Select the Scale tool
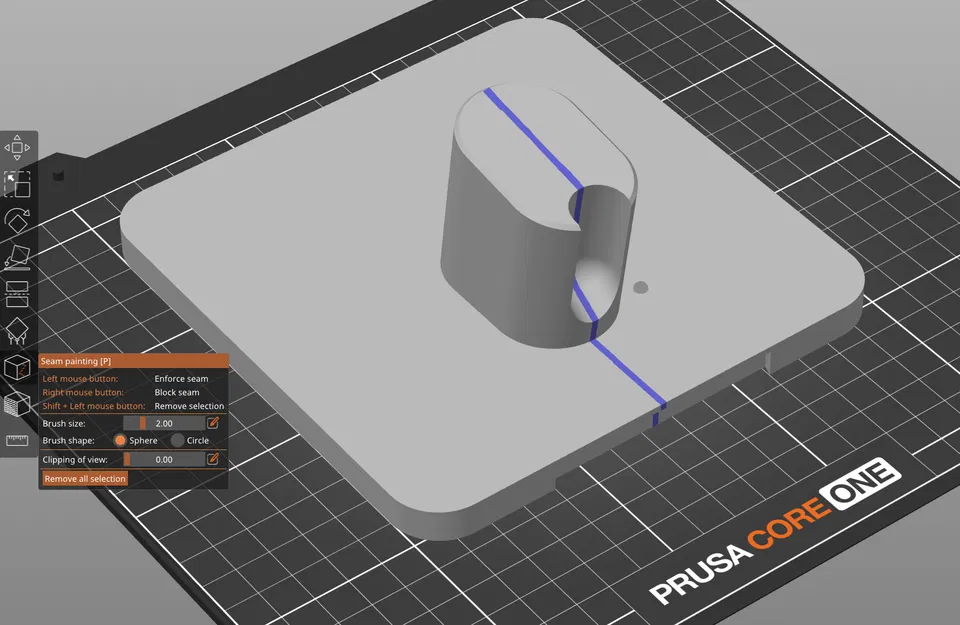Viewport: 960px width, 625px height. pos(17,184)
